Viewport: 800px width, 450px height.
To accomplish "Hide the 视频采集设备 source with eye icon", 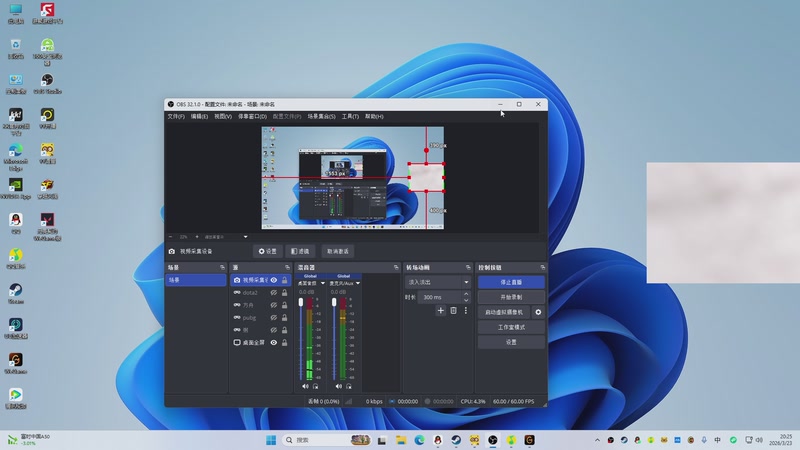I will point(274,280).
